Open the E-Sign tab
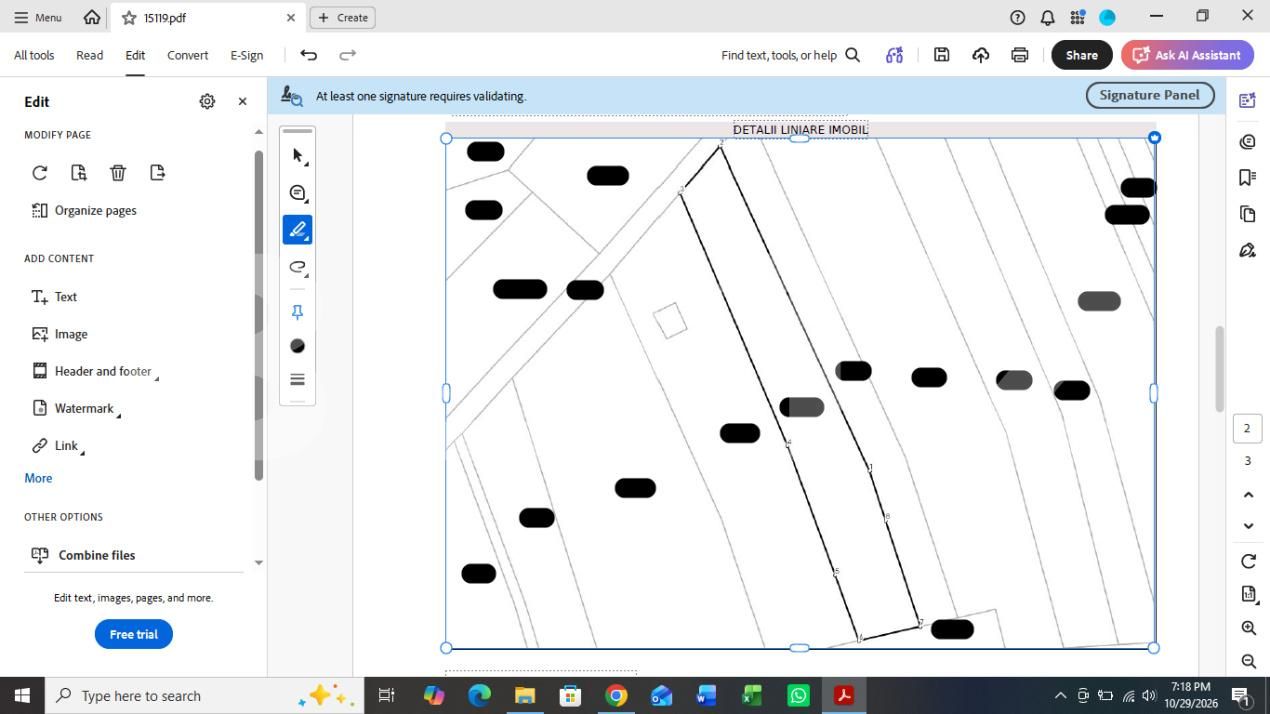Viewport: 1270px width, 714px height. 247,55
